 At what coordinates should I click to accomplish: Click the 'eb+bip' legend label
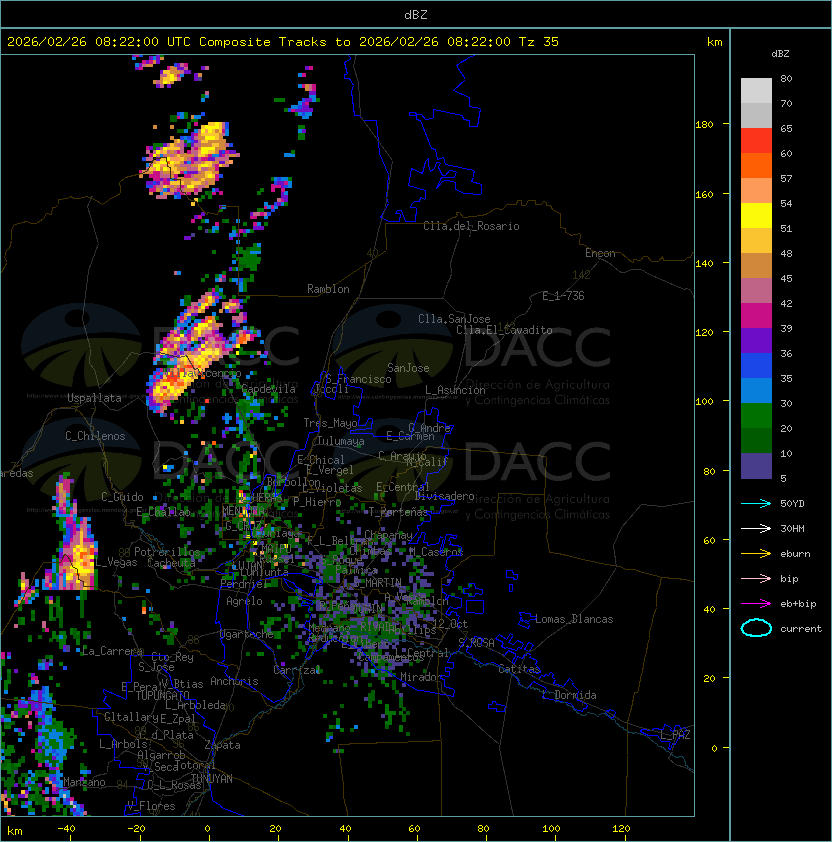click(798, 604)
